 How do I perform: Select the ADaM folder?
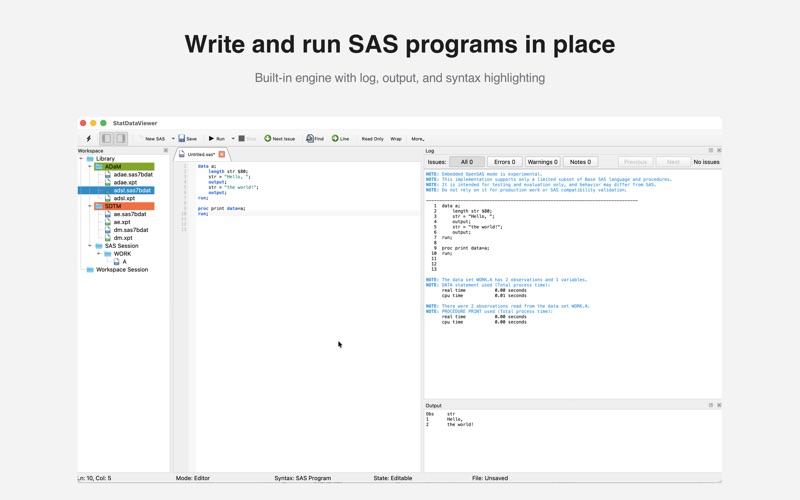[124, 166]
